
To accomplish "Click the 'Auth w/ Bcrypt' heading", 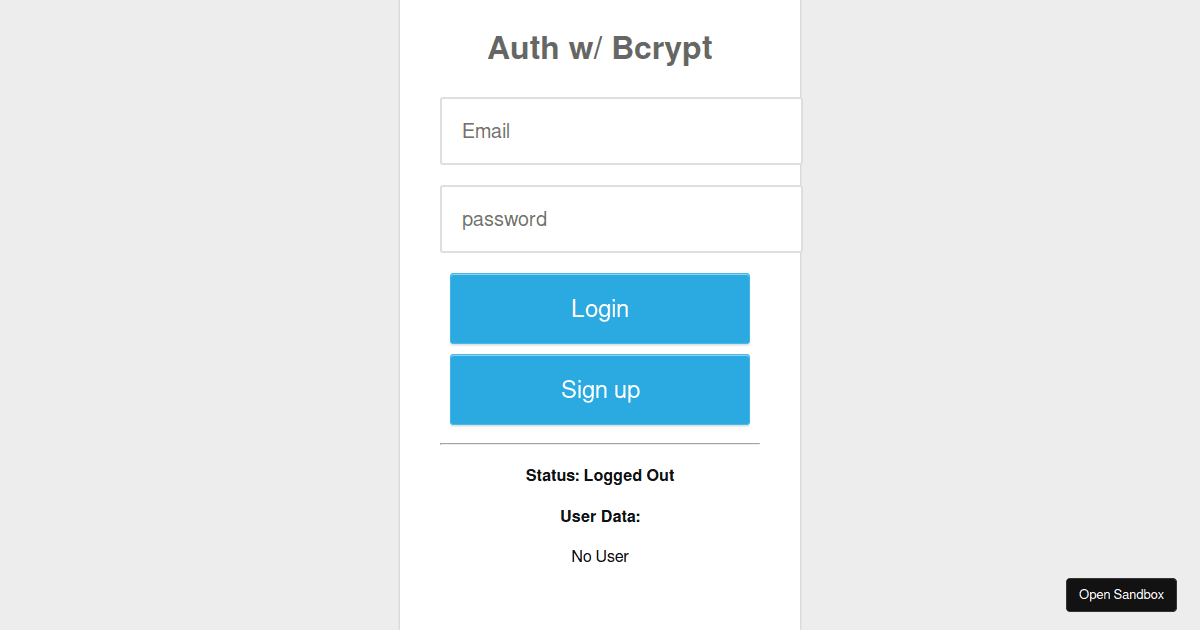I will click(x=600, y=47).
